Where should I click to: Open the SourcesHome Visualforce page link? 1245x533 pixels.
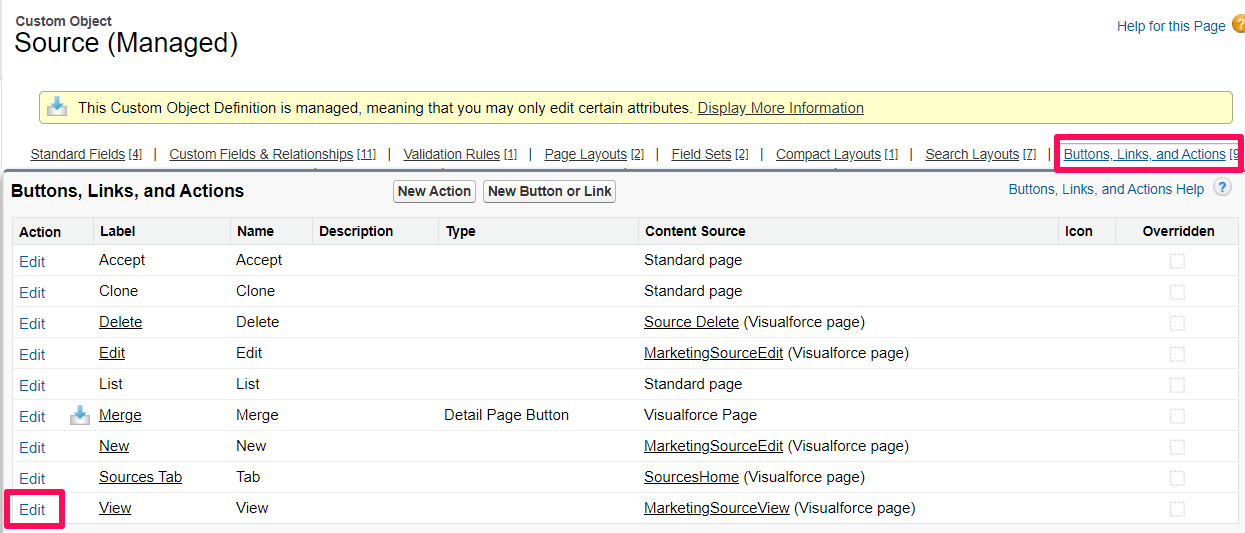[x=691, y=477]
